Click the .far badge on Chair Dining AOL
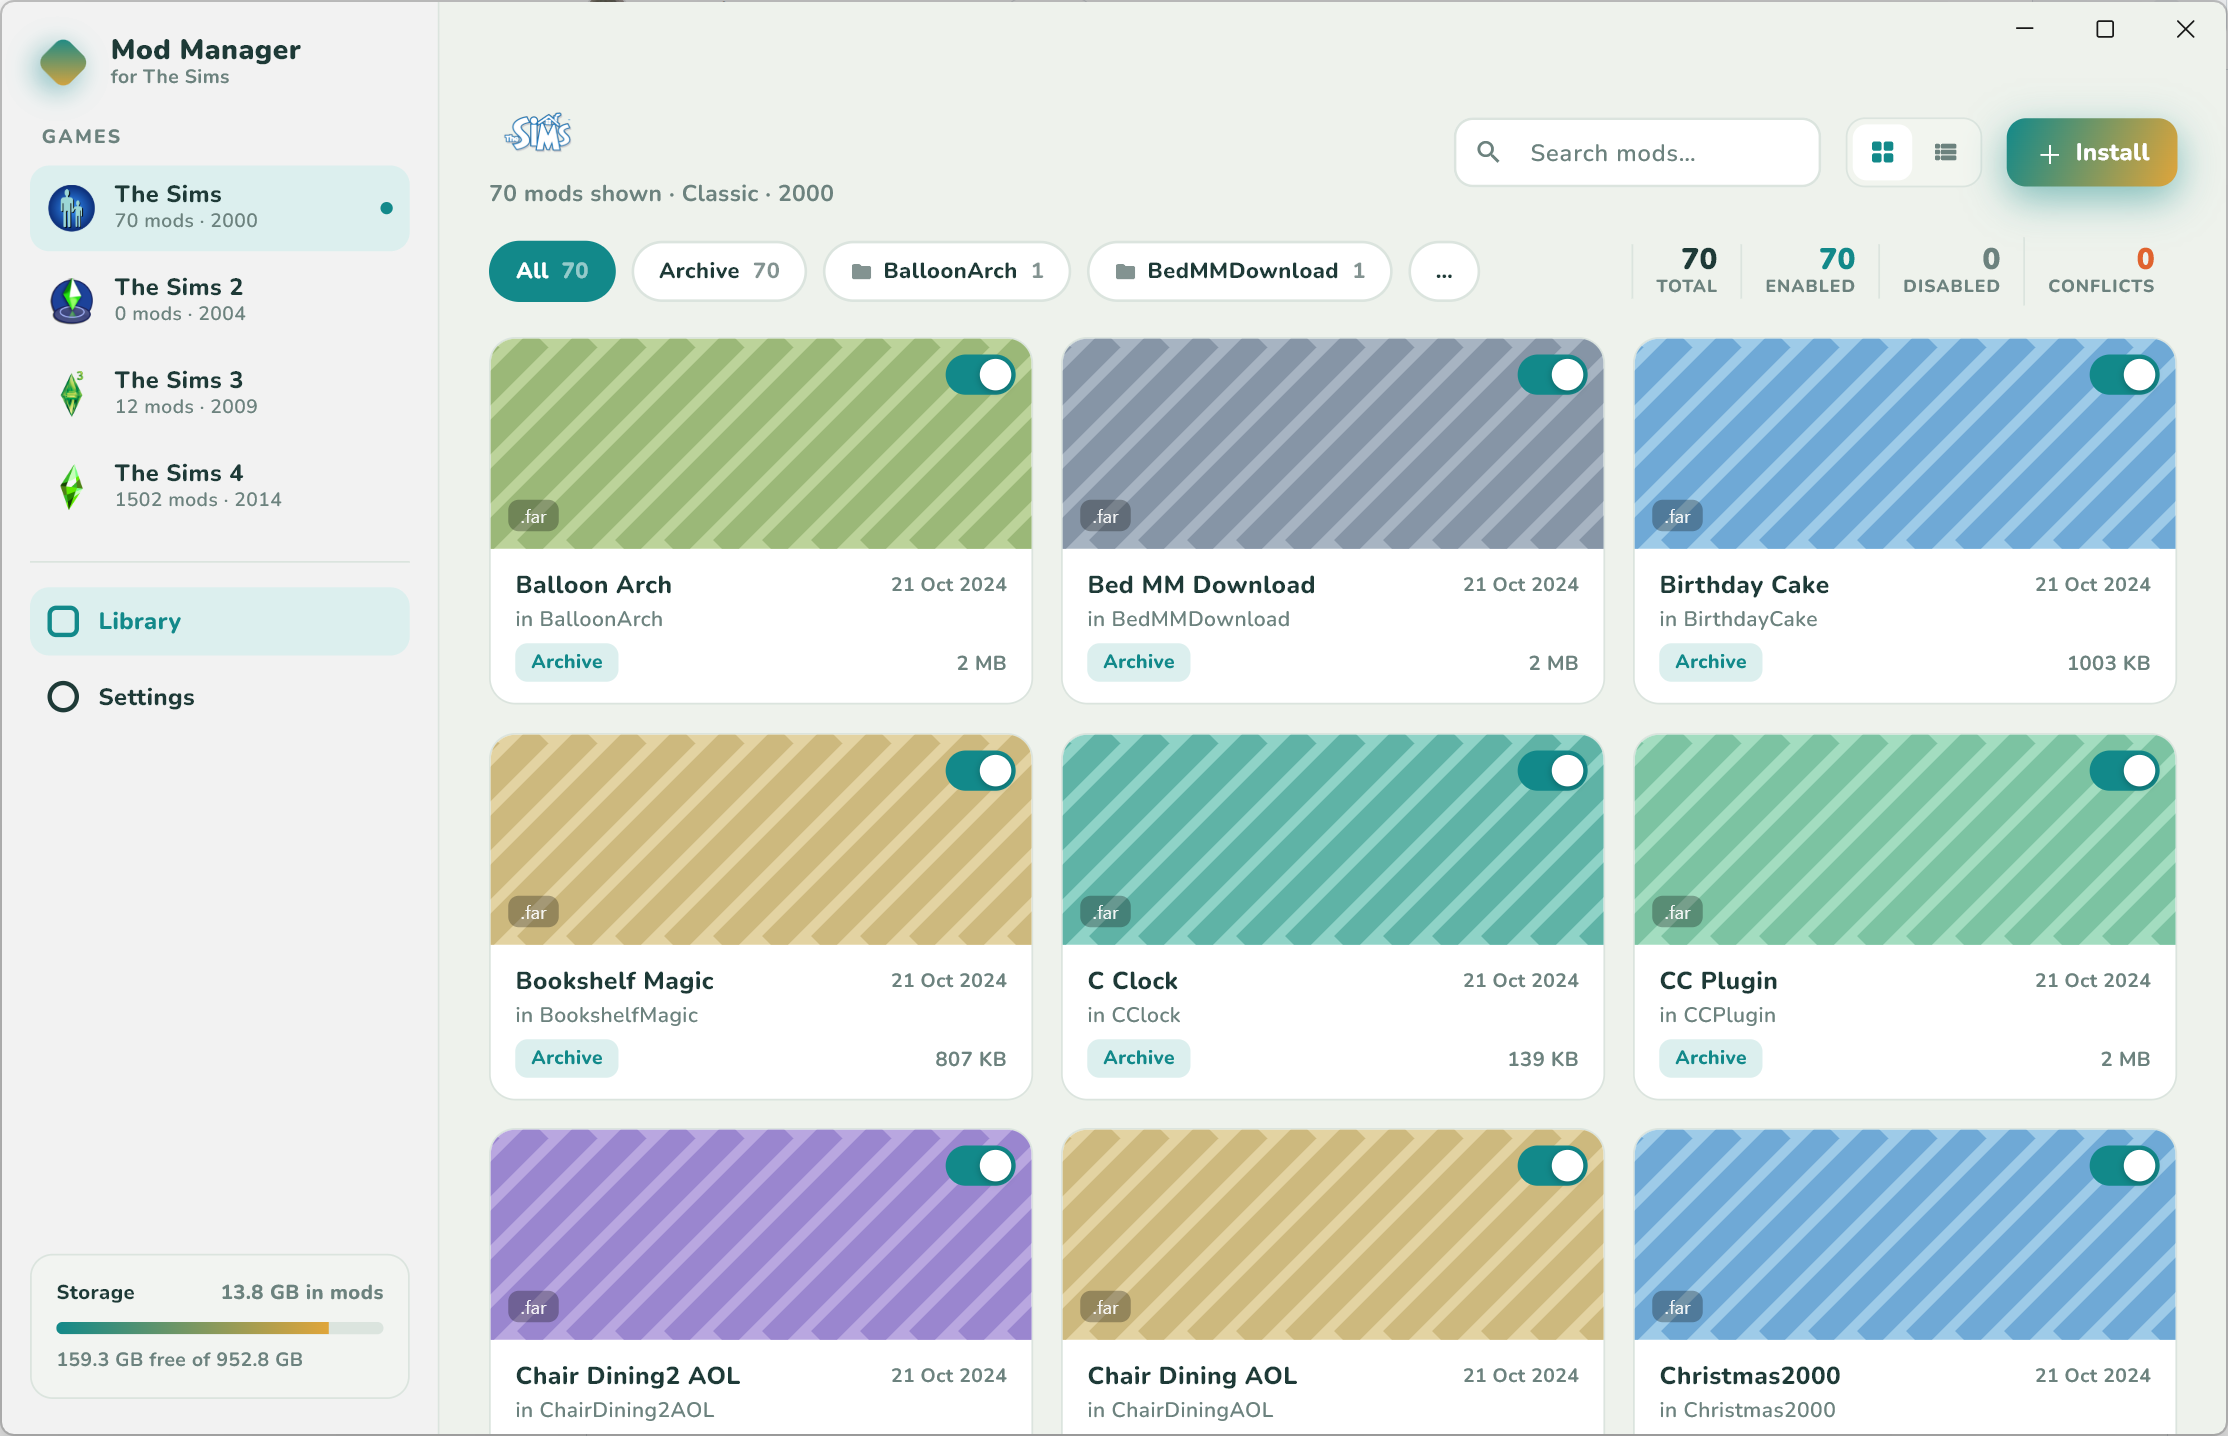 [x=1106, y=1307]
